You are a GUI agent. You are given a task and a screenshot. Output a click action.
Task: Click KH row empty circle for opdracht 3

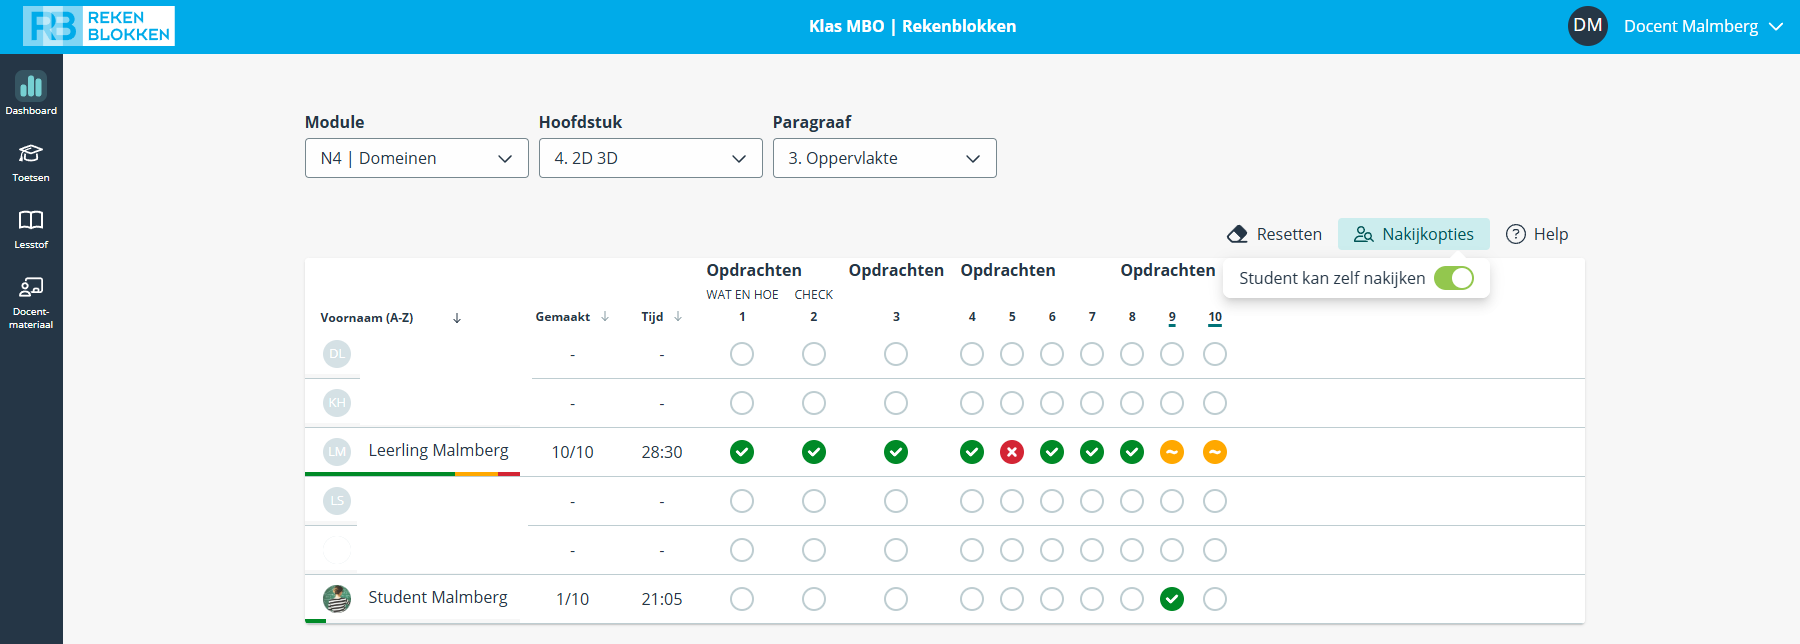point(896,403)
